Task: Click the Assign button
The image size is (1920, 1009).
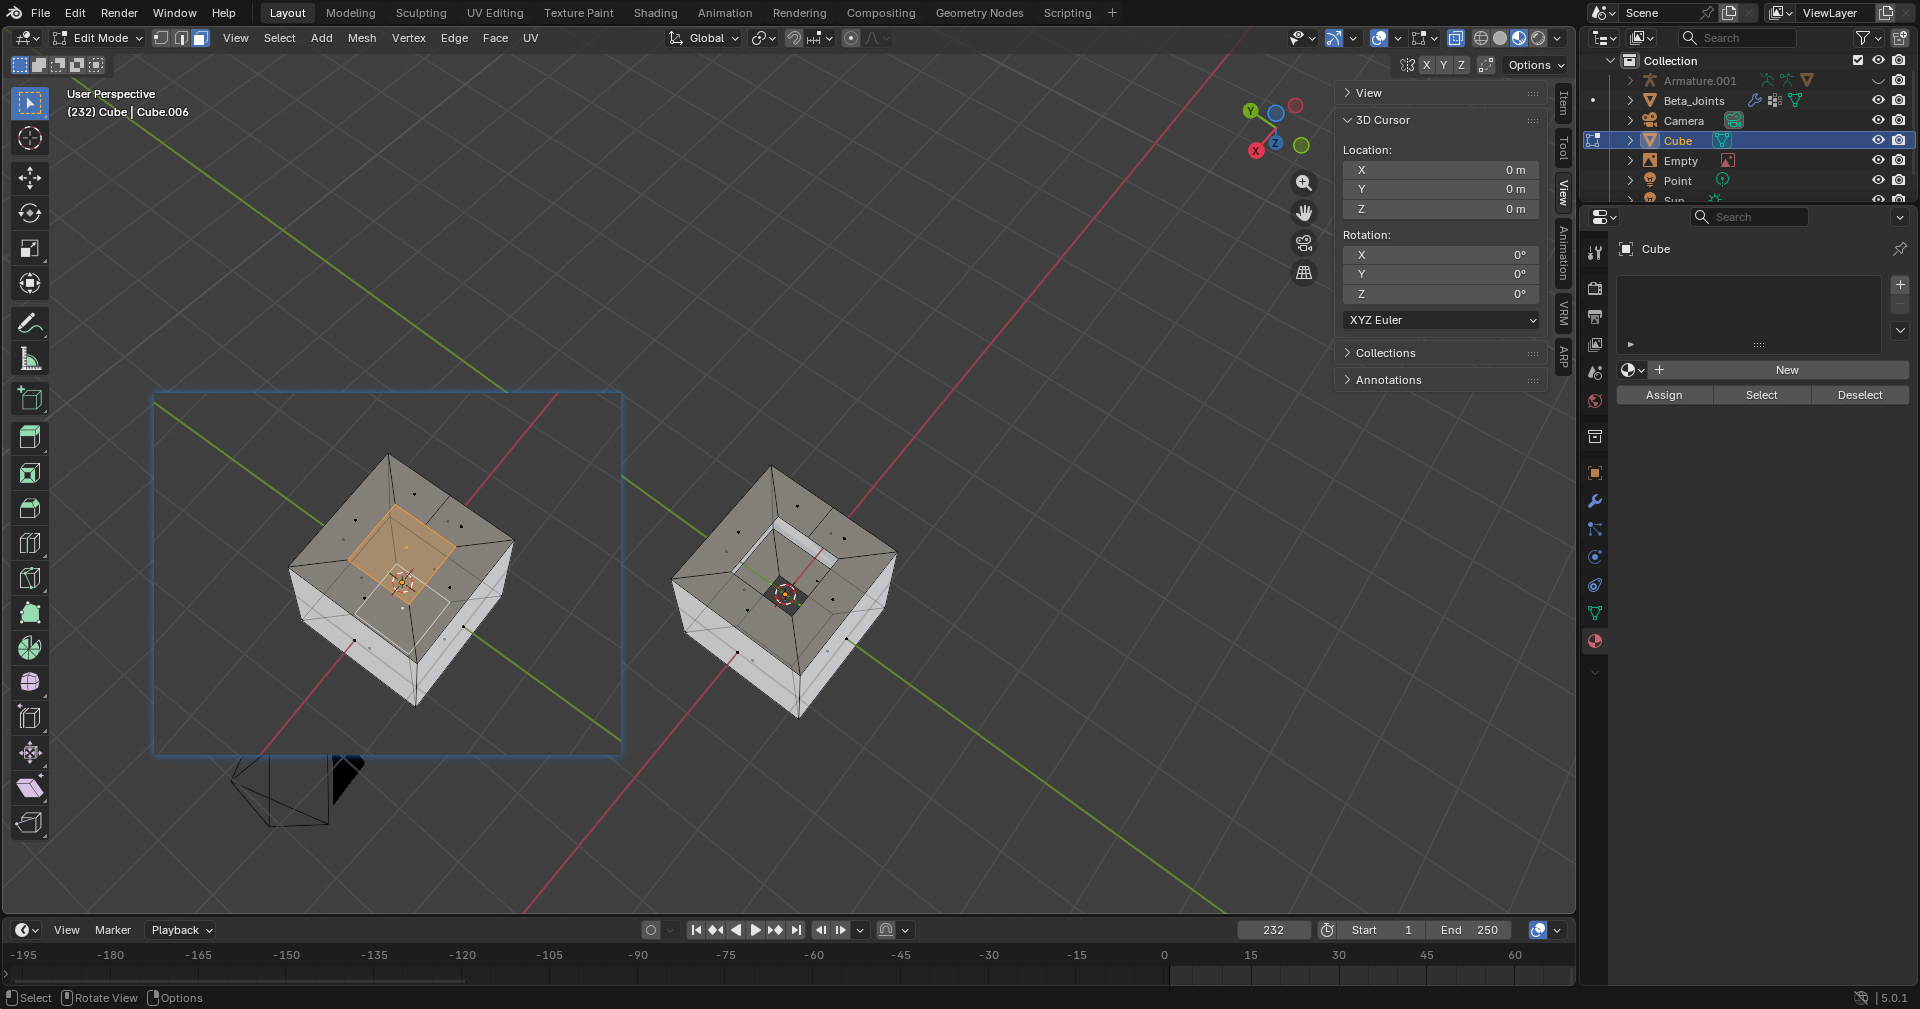Action: [1664, 395]
